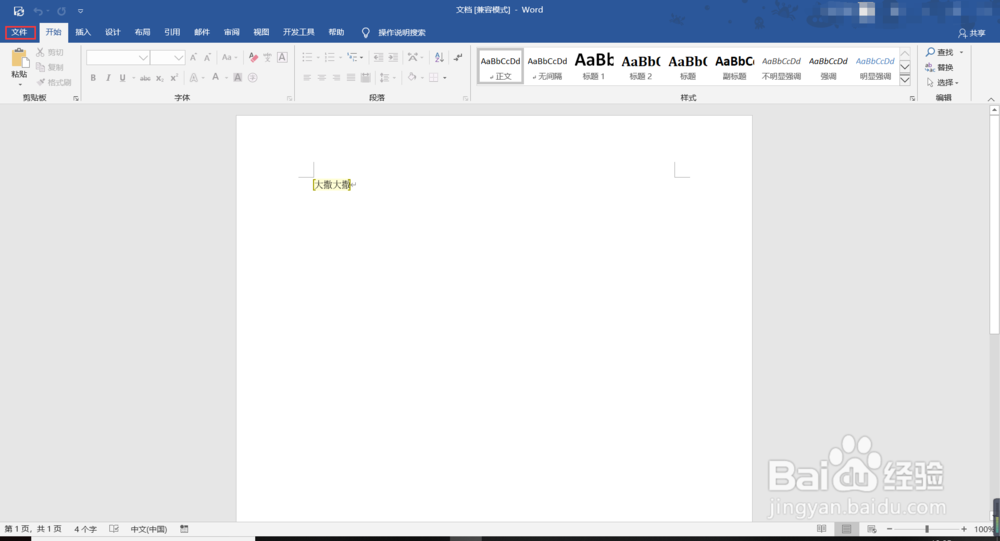This screenshot has height=541, width=1000.
Task: Click the superscript x² icon
Action: [173, 78]
